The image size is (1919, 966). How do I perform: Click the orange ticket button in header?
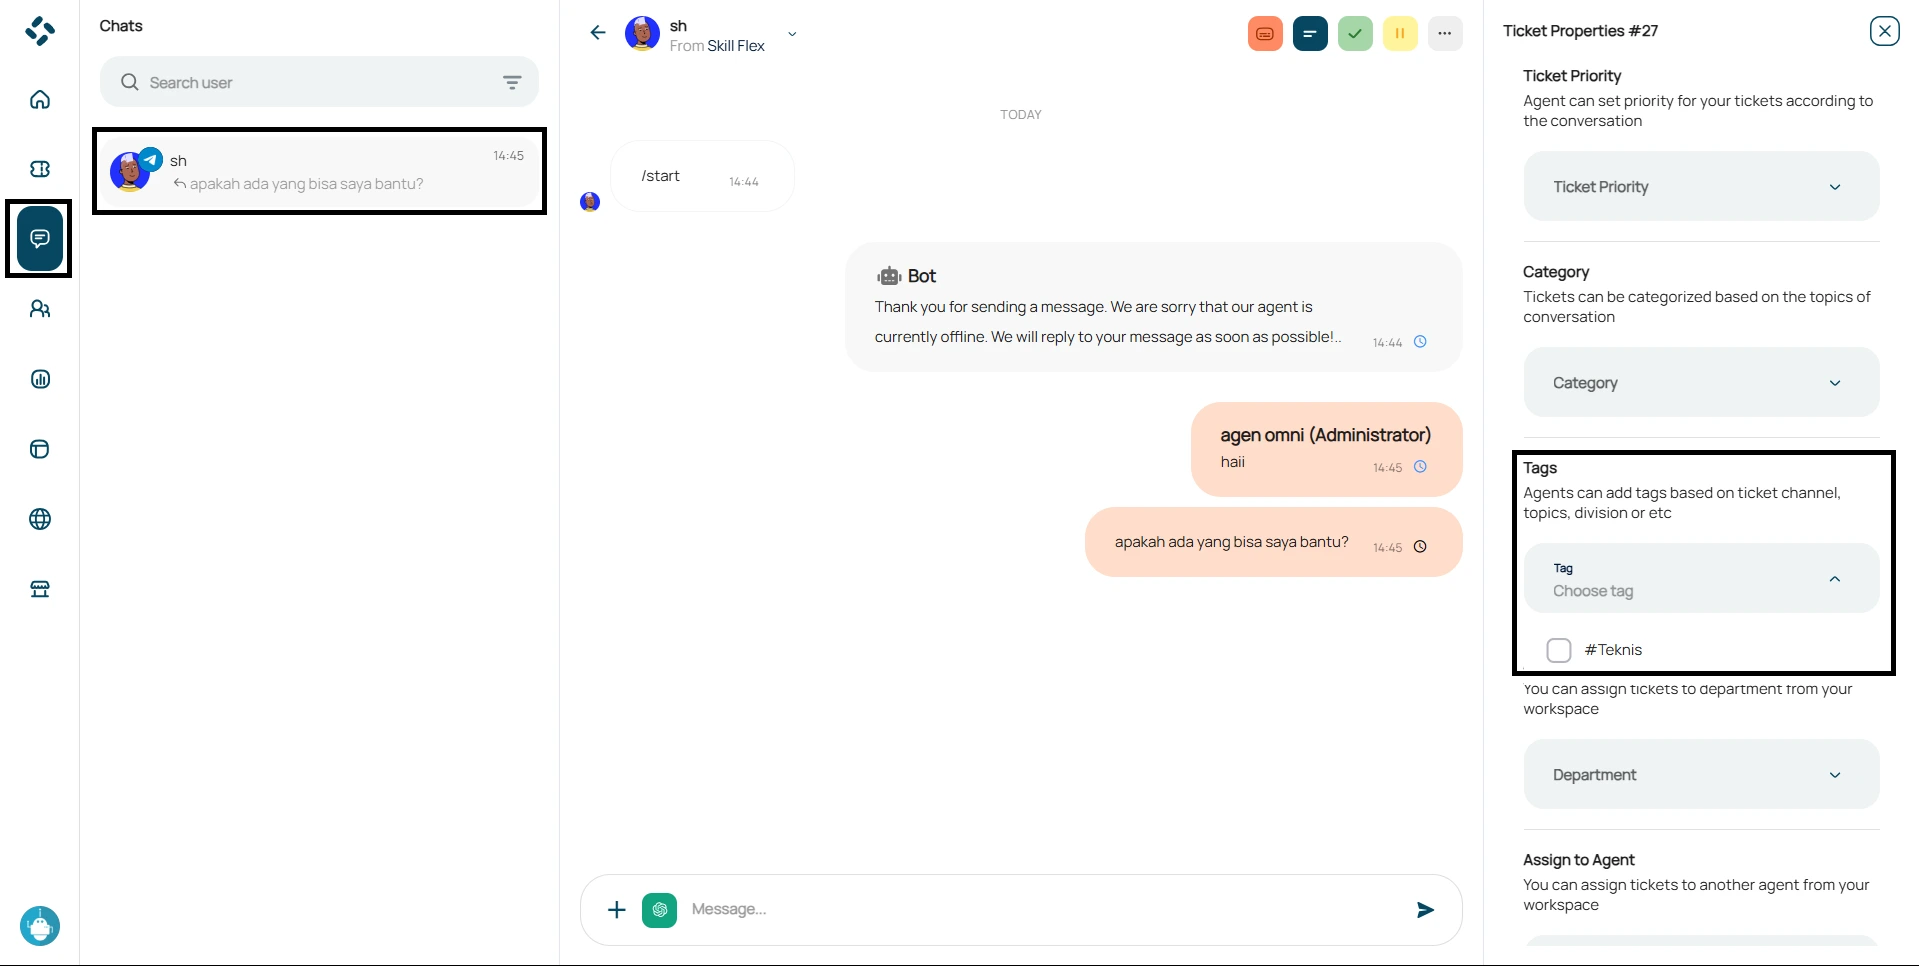tap(1265, 34)
